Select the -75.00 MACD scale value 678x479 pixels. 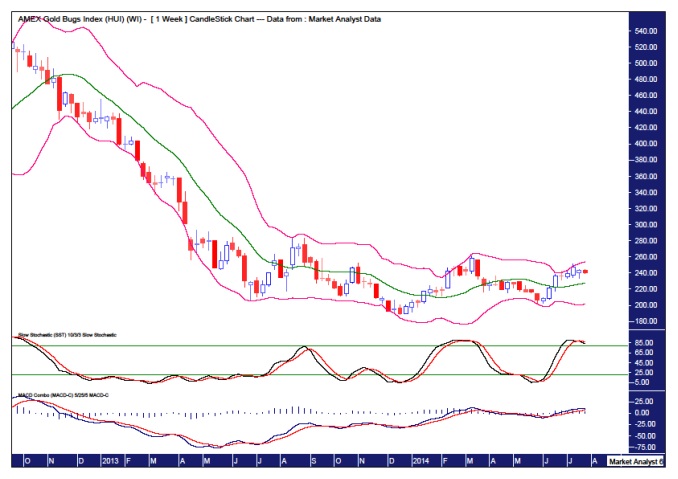(x=645, y=448)
